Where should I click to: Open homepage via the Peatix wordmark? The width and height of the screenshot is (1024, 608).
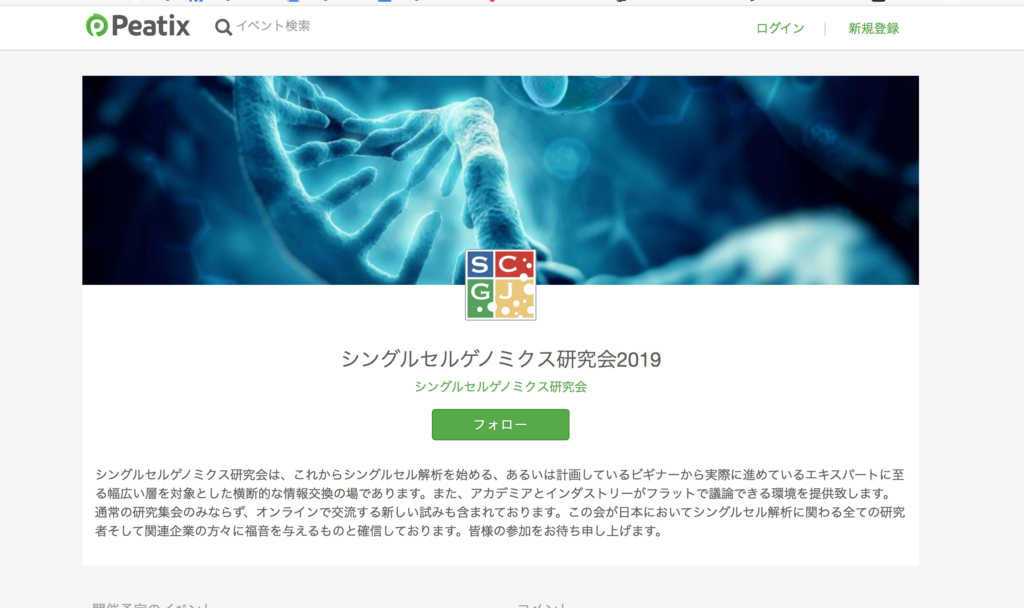[x=150, y=26]
